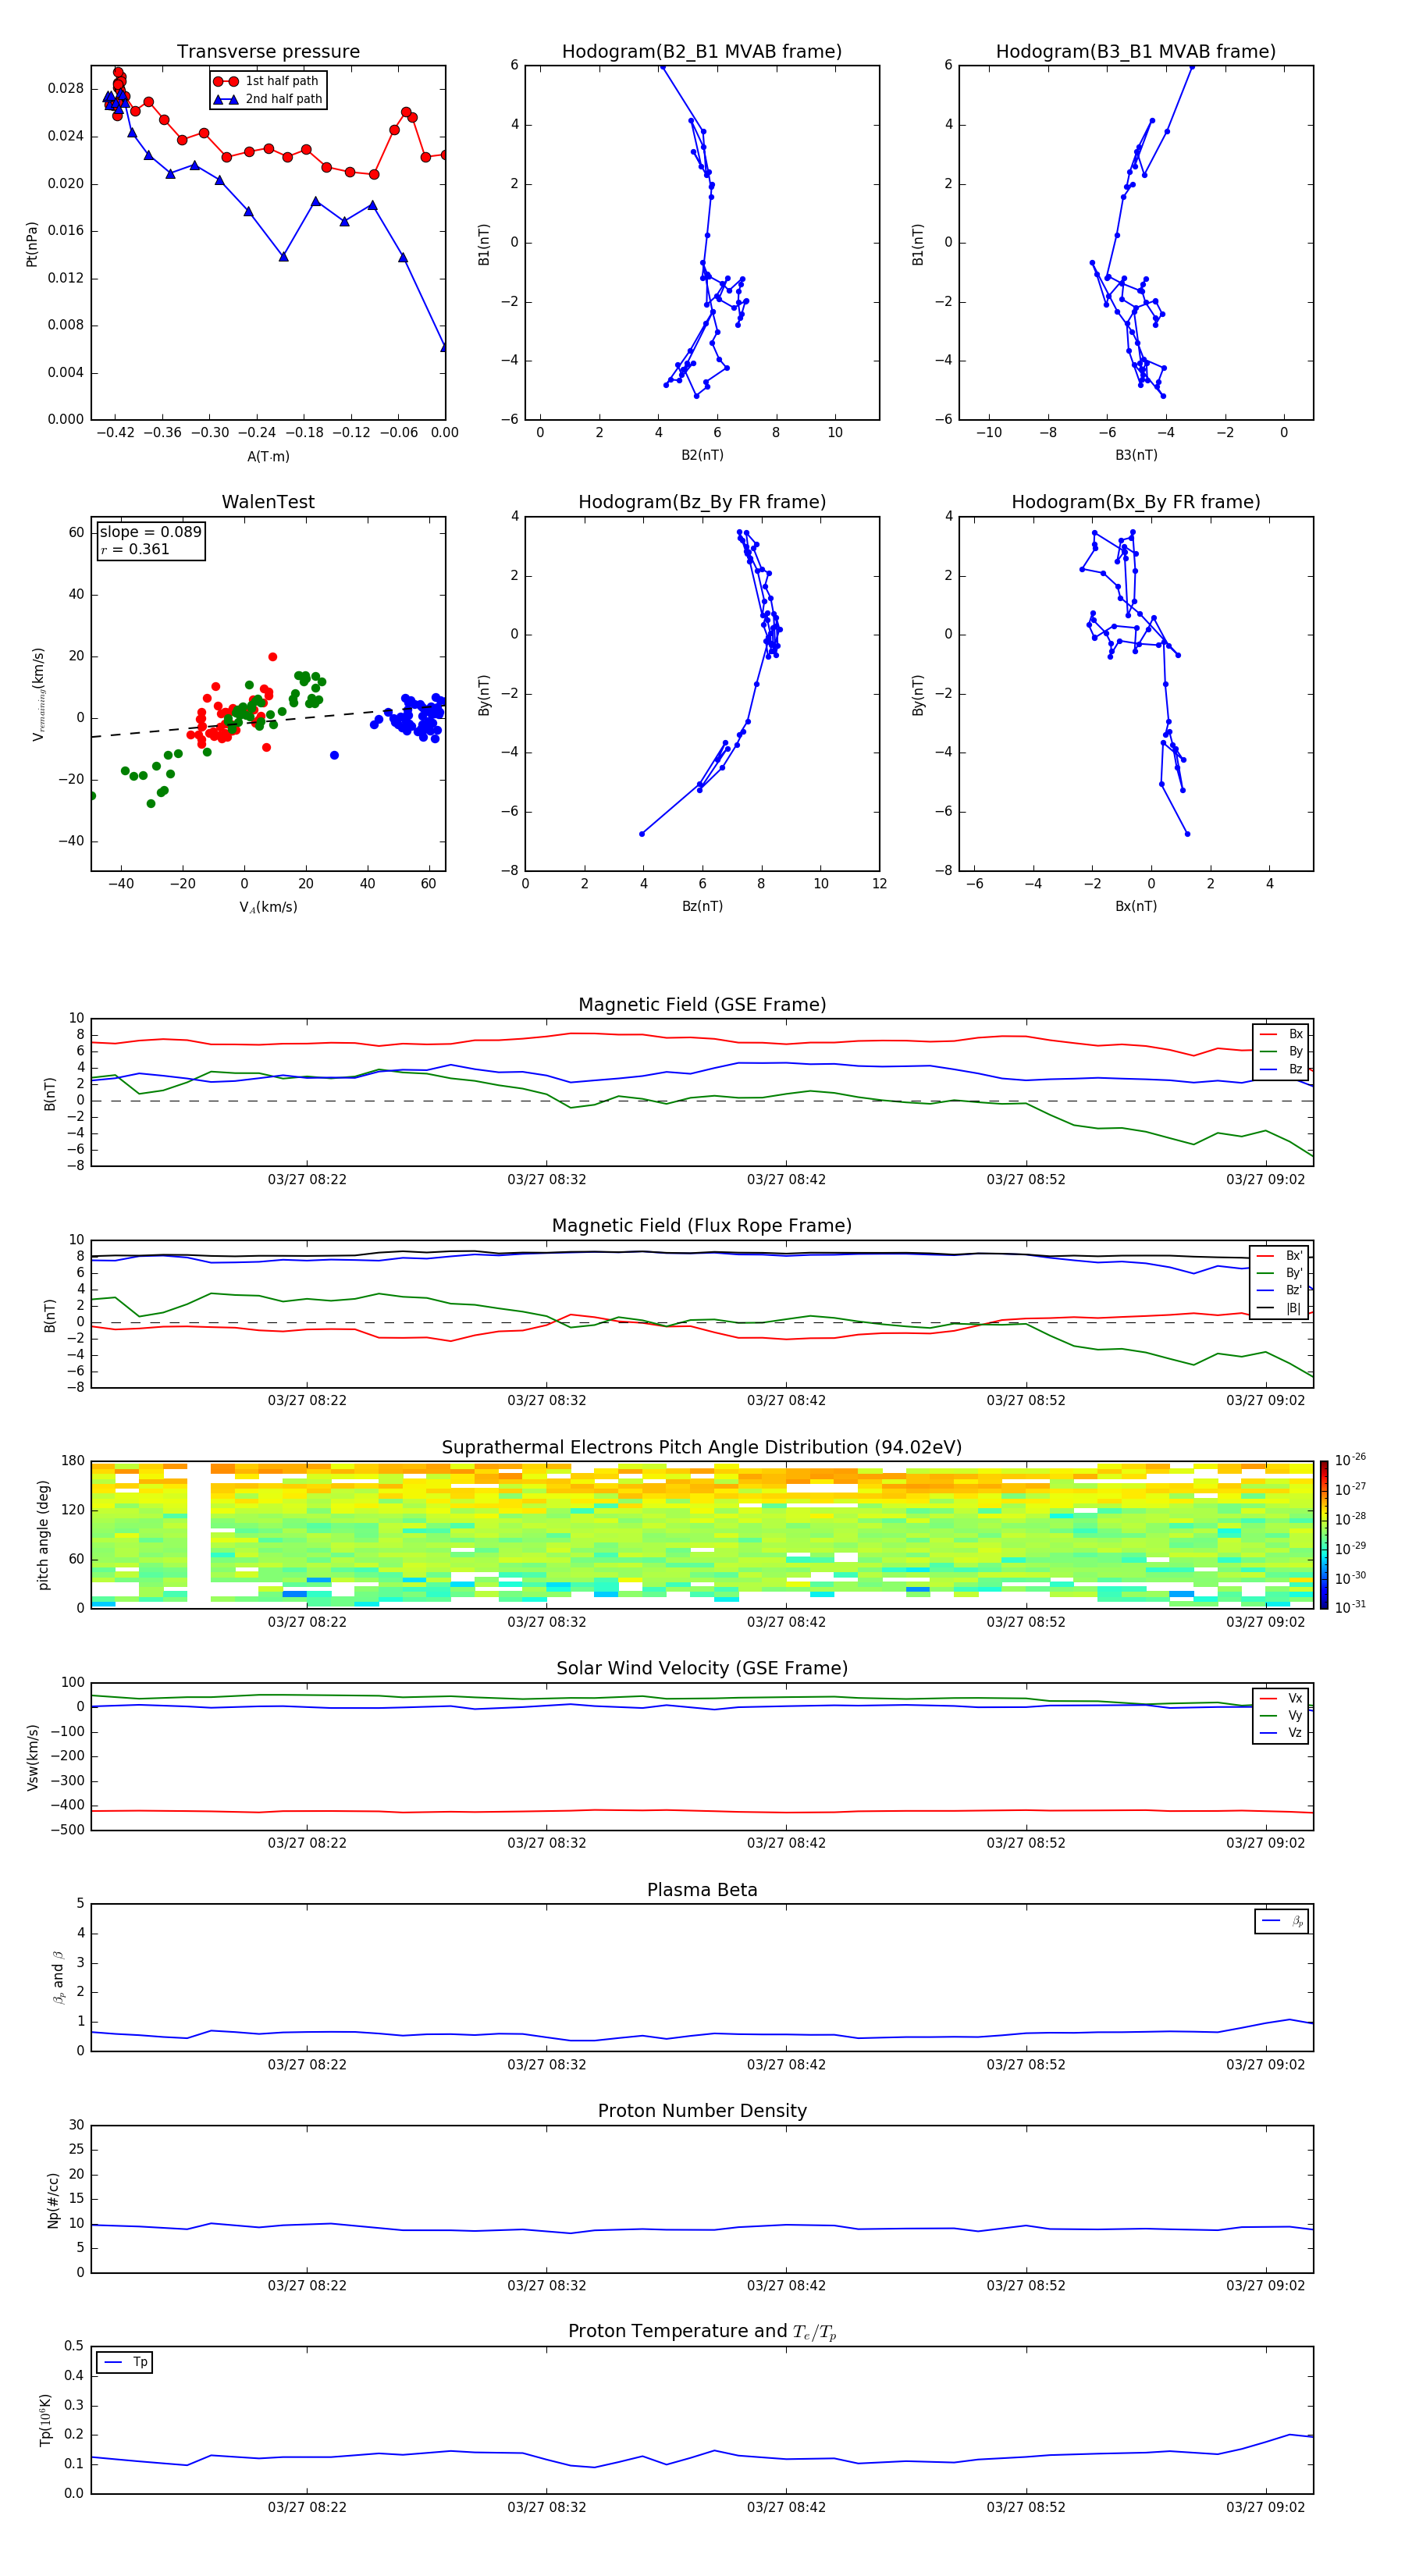The width and height of the screenshot is (1405, 2576).
Task: Click the pitch angle colorbar
Action: pos(1324,1535)
